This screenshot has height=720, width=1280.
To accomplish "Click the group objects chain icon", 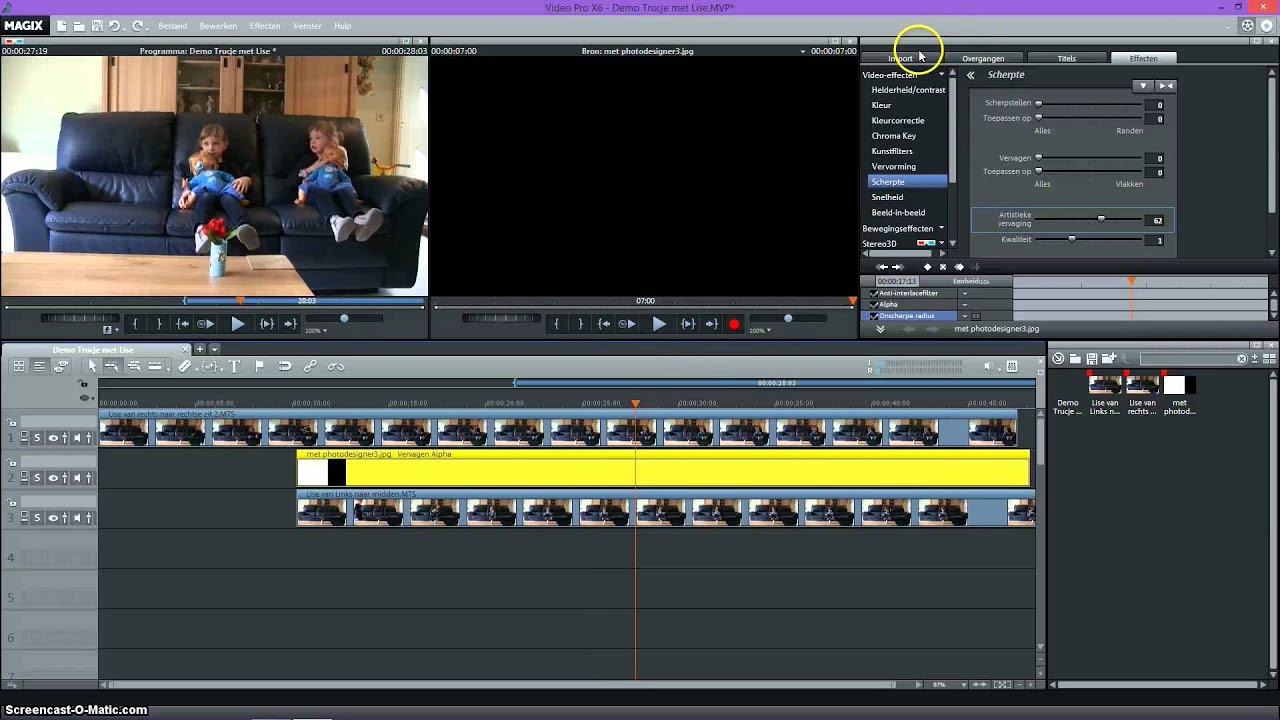I will 310,367.
